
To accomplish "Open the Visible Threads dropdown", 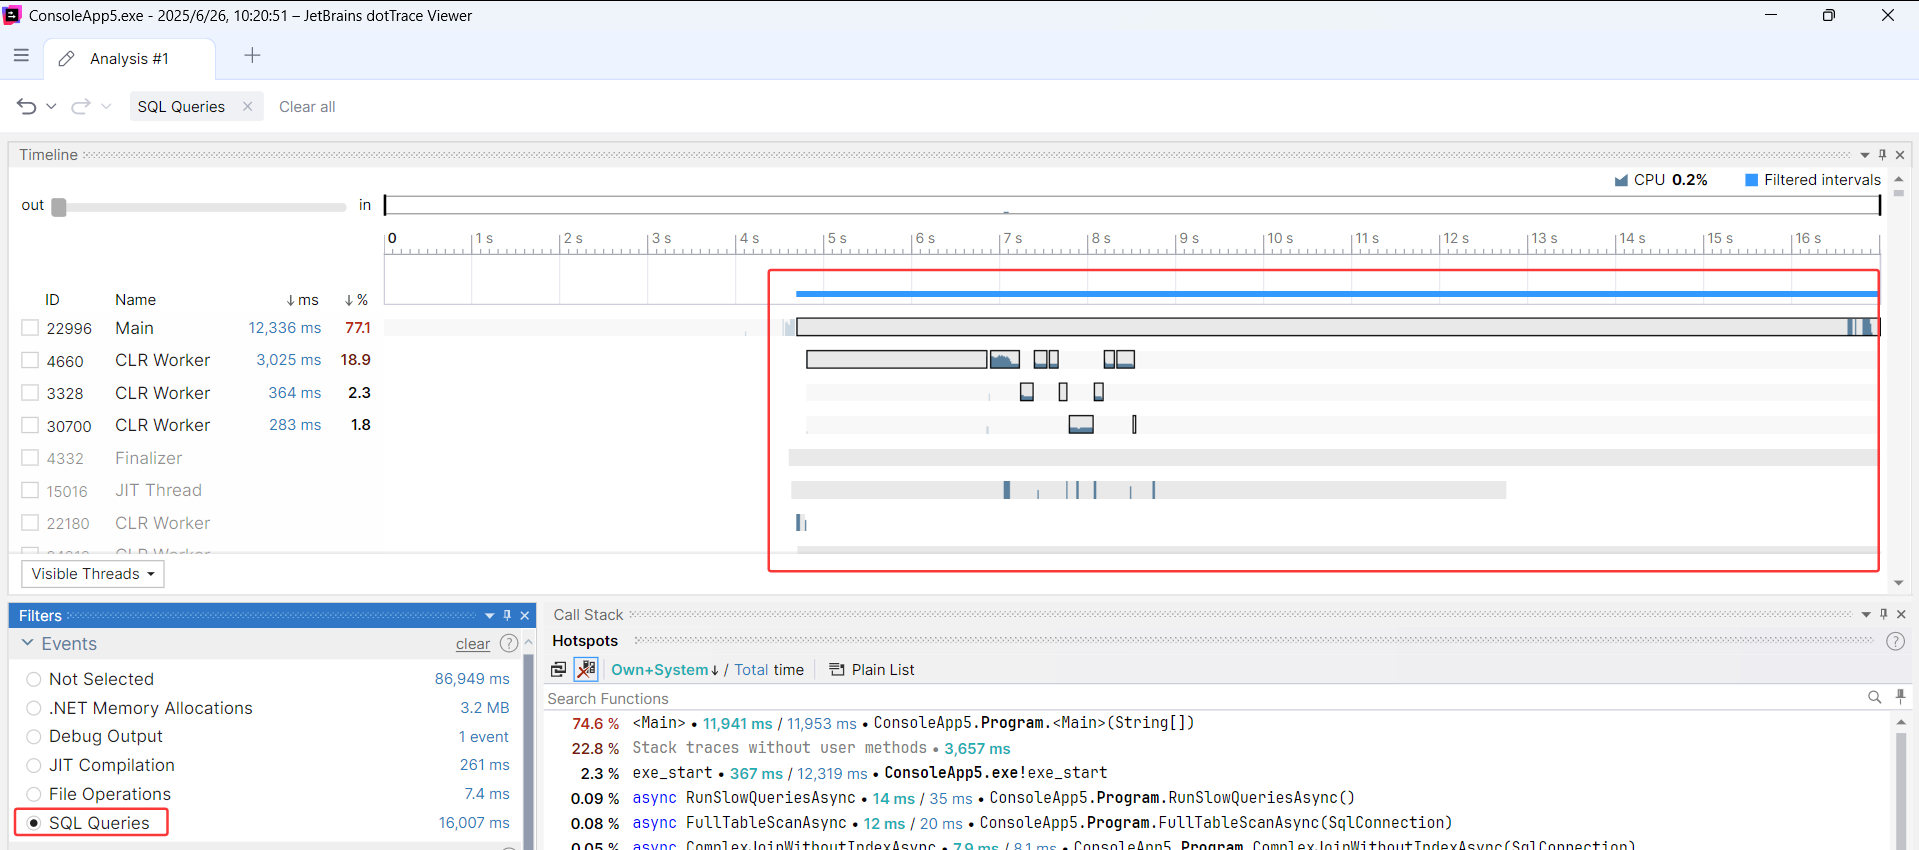I will 93,574.
